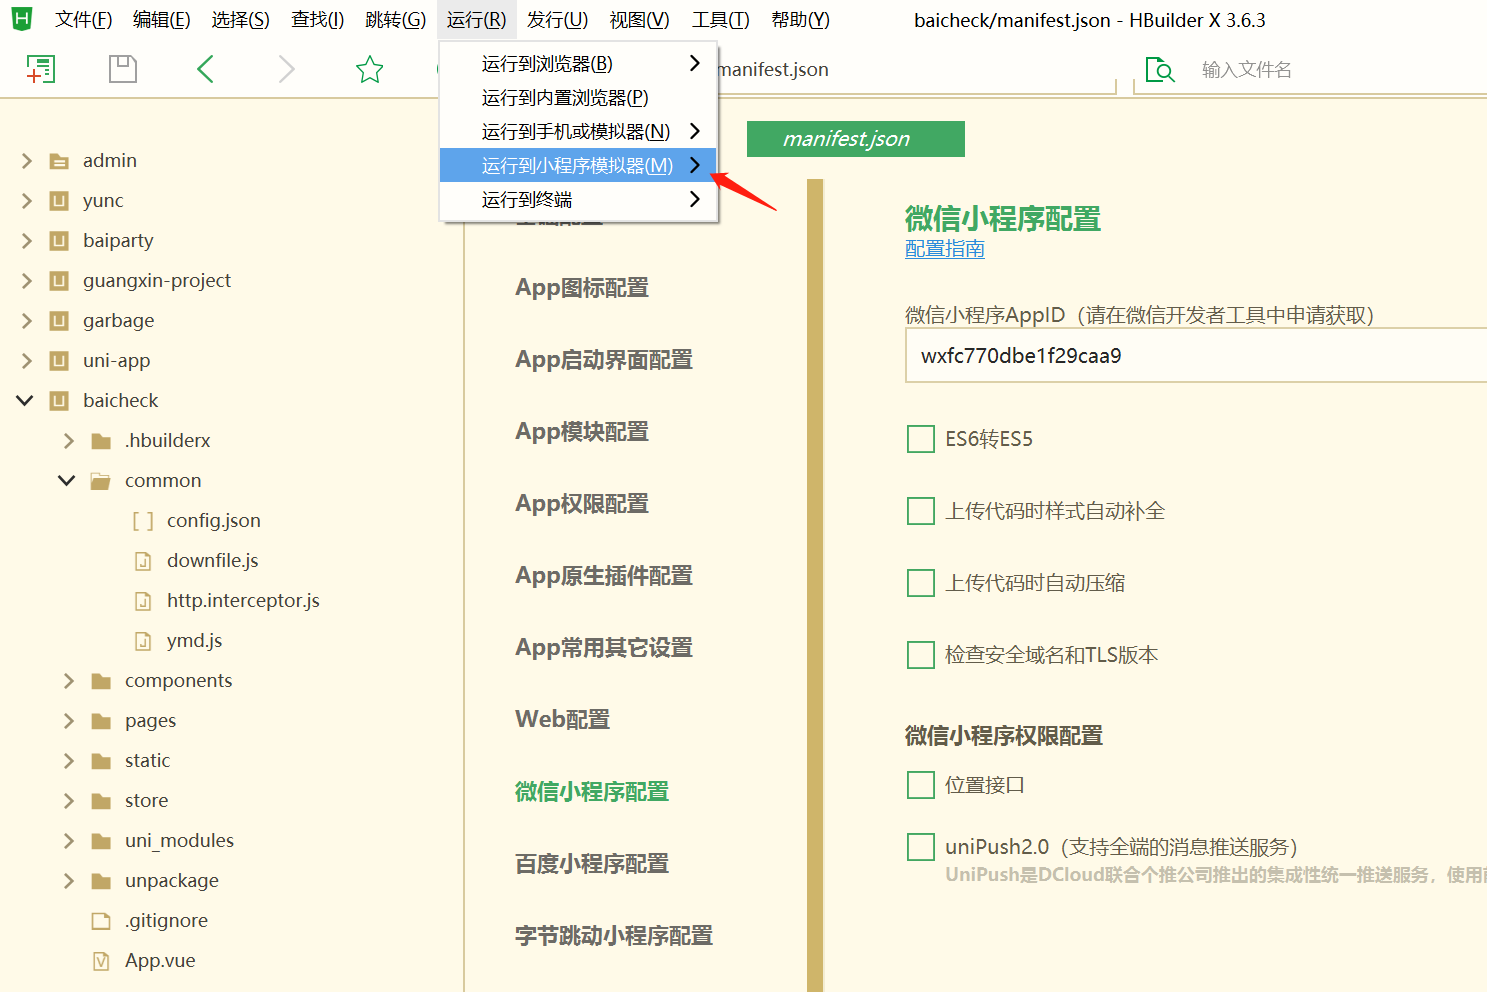Viewport: 1487px width, 992px height.
Task: Collapse the common folder
Action: (67, 481)
